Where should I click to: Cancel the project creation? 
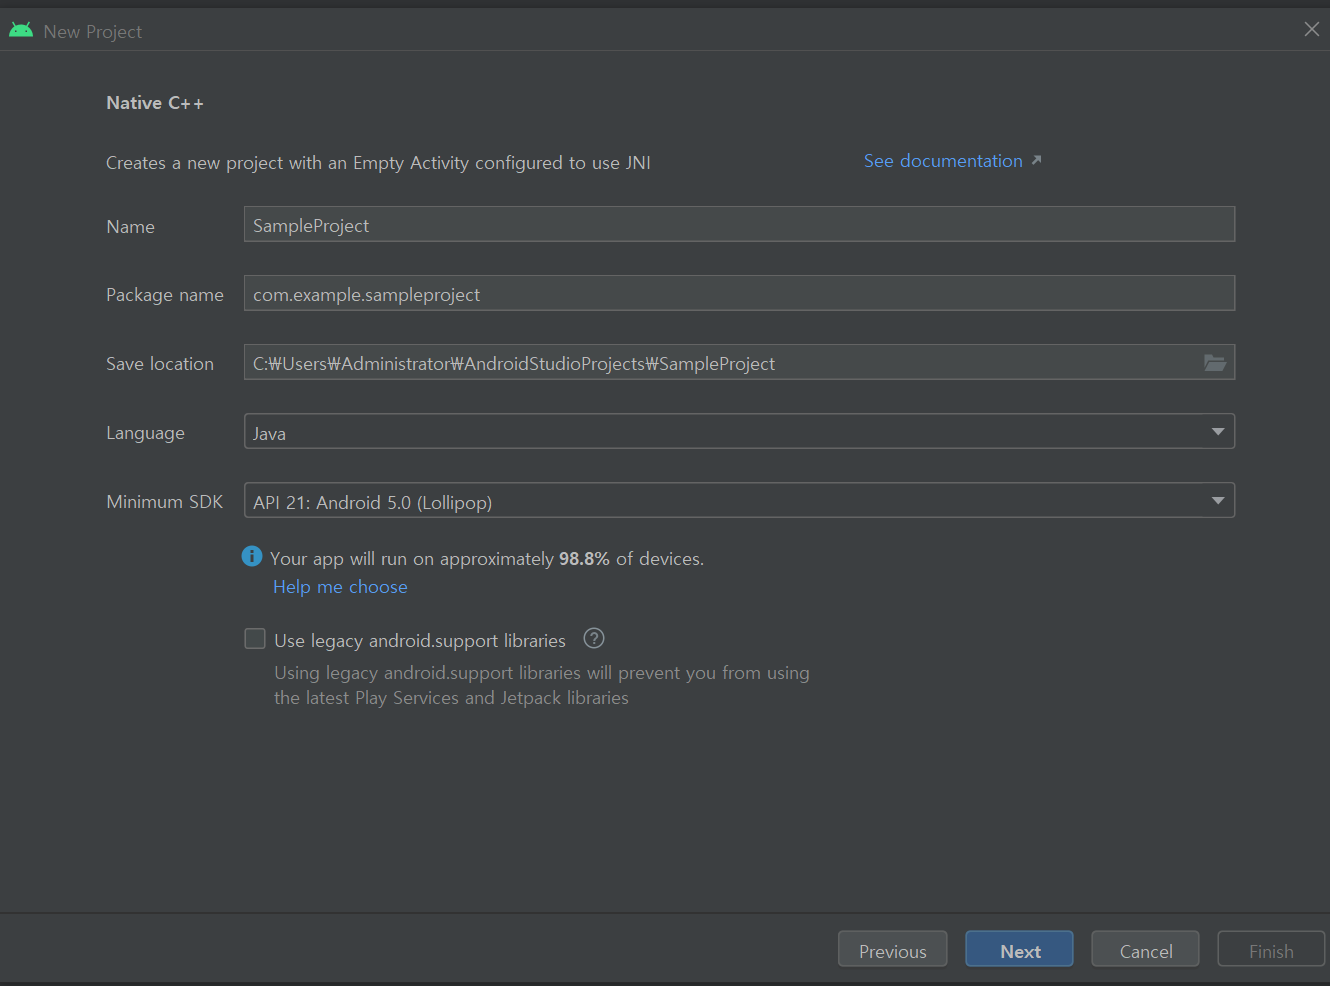1145,950
